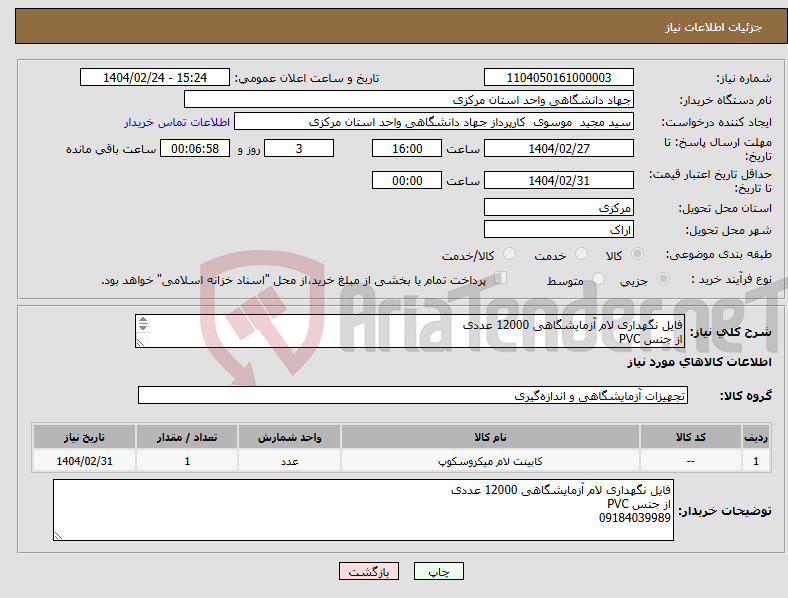Image resolution: width=788 pixels, height=598 pixels.
Task: Click the ایجاد کننده درخواست field
Action: pos(434,122)
